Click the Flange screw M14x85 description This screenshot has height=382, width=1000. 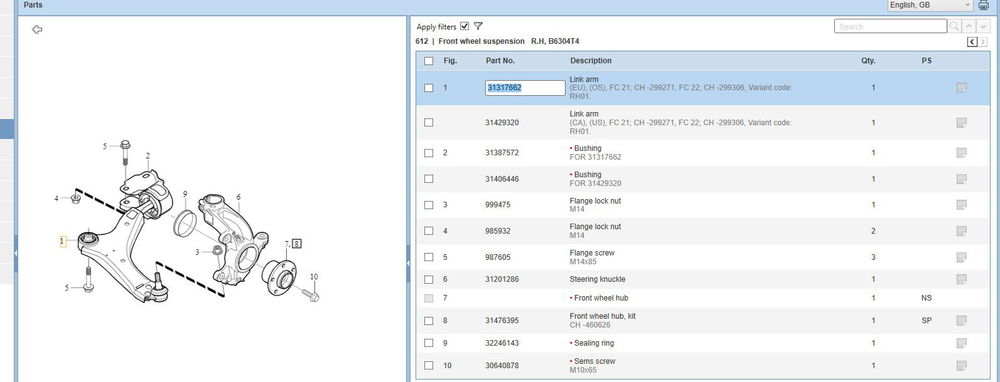coord(592,257)
